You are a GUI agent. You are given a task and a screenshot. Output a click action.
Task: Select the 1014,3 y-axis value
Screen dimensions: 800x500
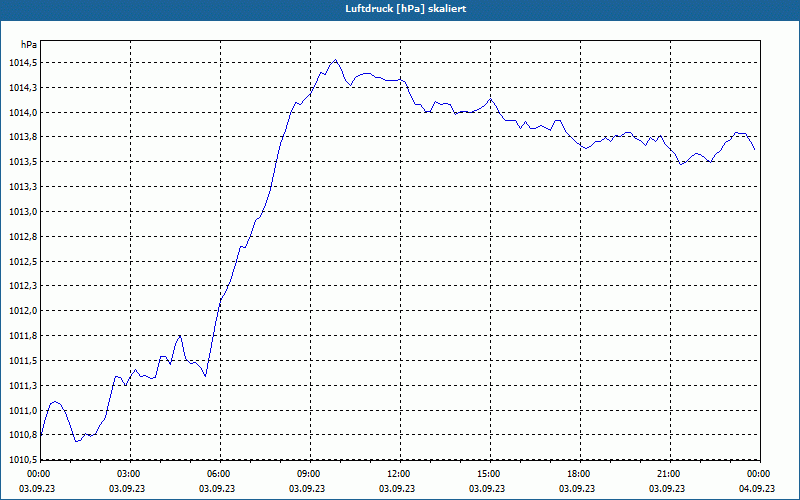click(23, 88)
